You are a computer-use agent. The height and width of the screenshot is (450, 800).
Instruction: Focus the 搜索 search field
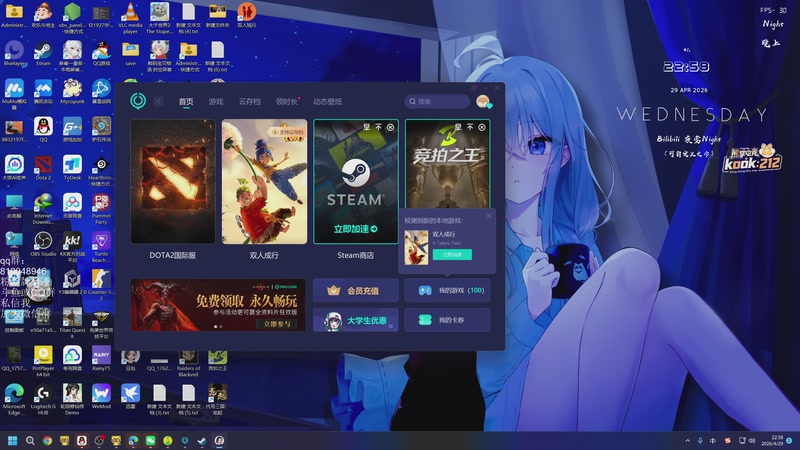click(437, 102)
